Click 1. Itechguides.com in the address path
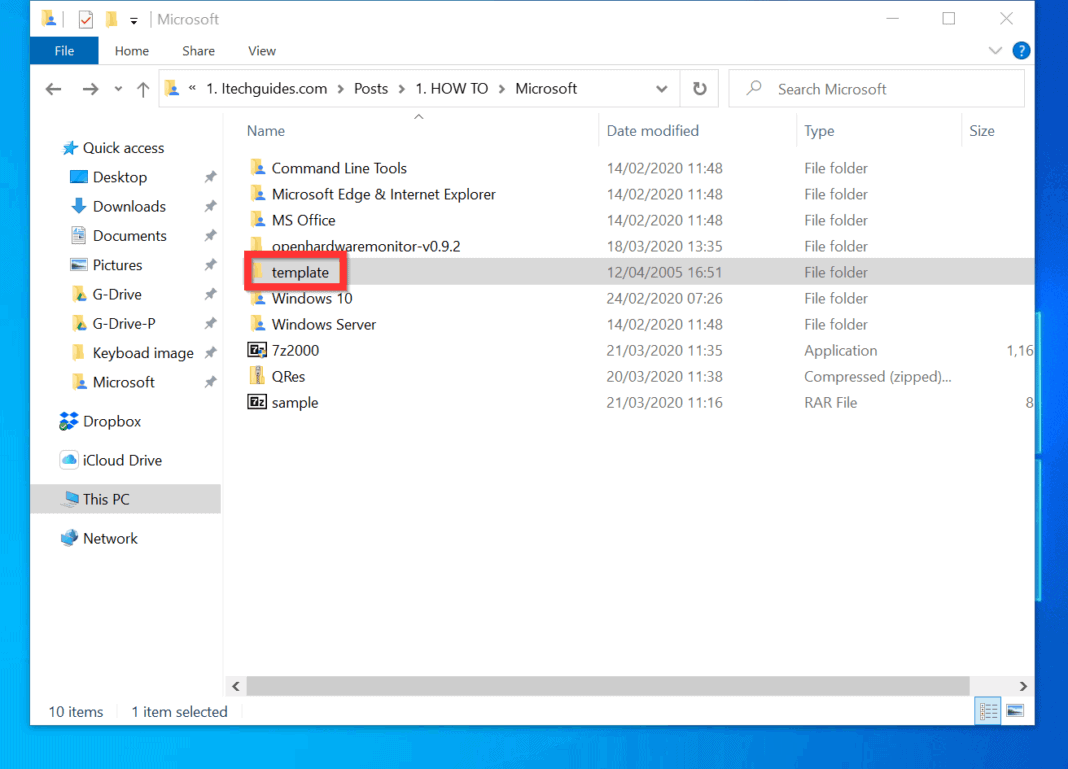The width and height of the screenshot is (1068, 769). 266,89
